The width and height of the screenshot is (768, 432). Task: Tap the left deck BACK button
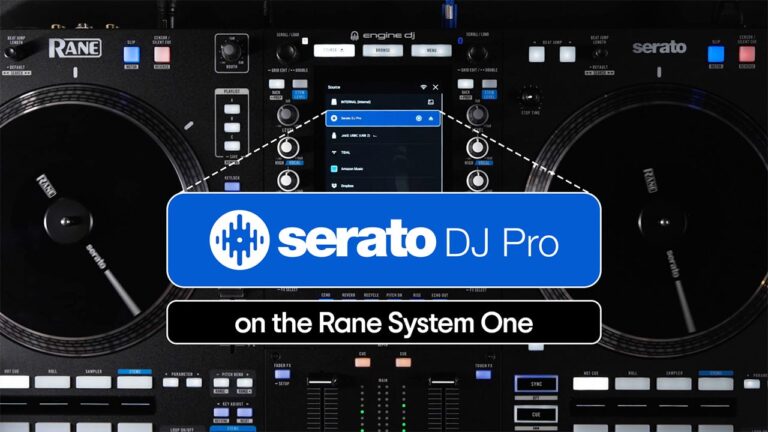276,84
